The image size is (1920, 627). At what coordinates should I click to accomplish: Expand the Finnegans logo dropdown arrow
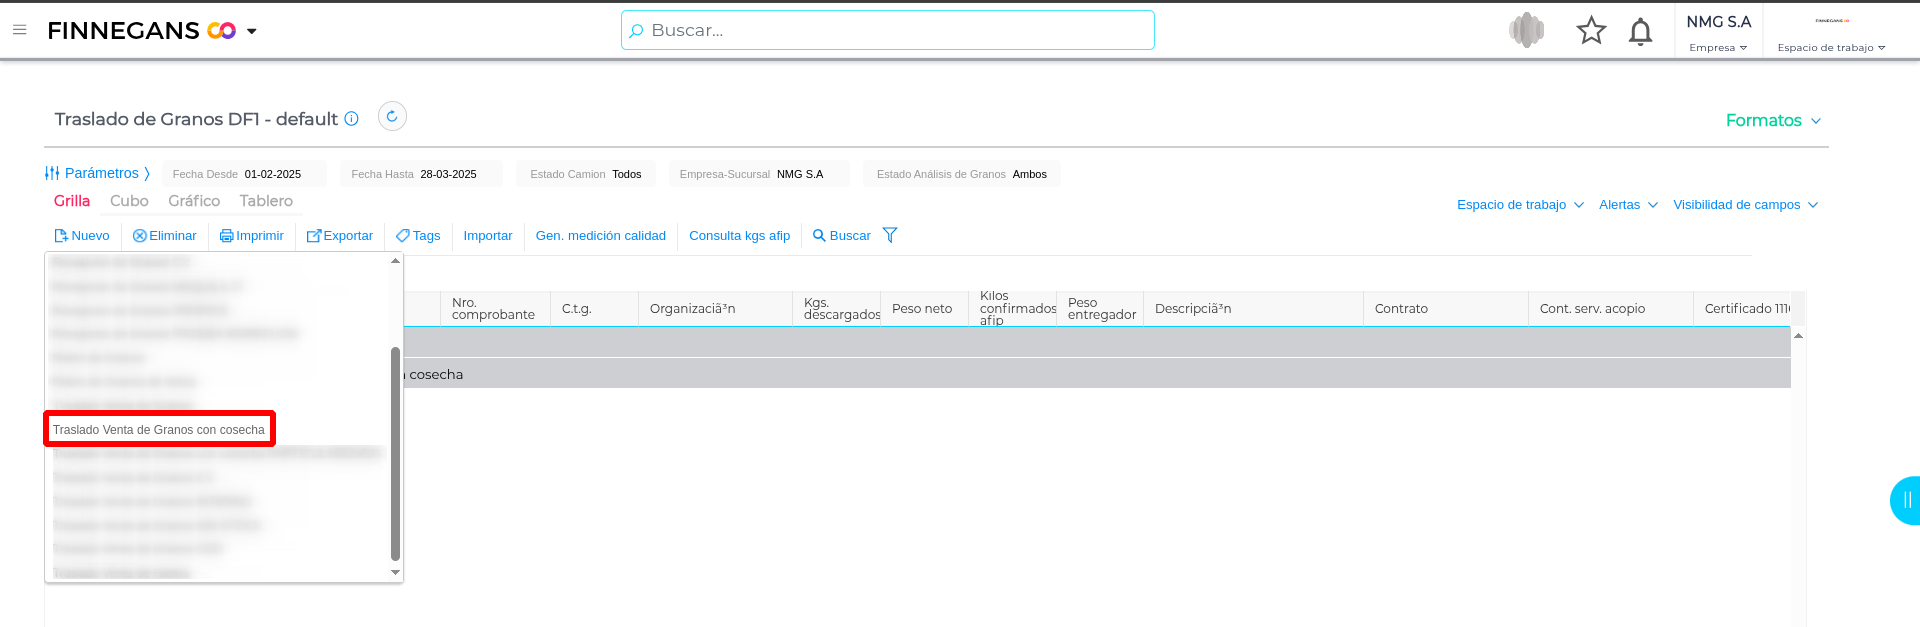click(x=252, y=31)
